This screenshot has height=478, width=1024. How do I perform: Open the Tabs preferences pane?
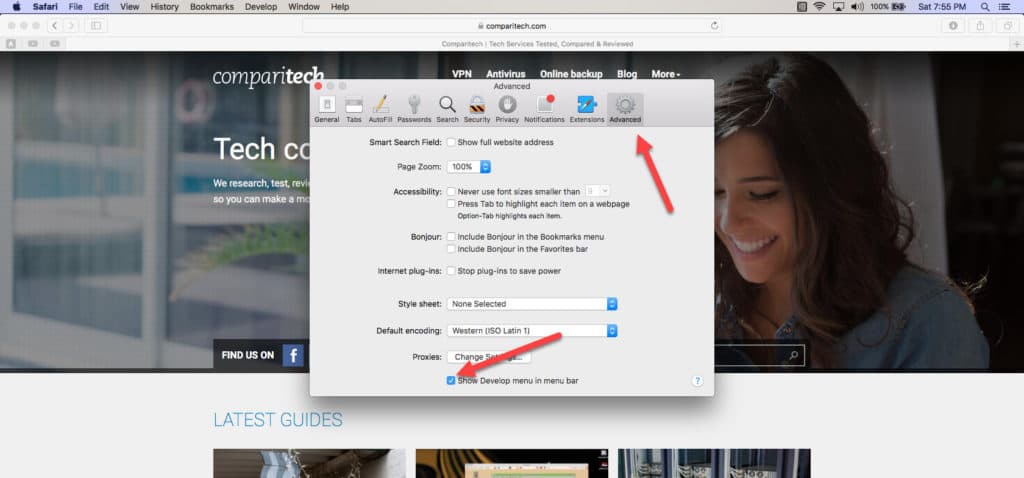pos(354,109)
